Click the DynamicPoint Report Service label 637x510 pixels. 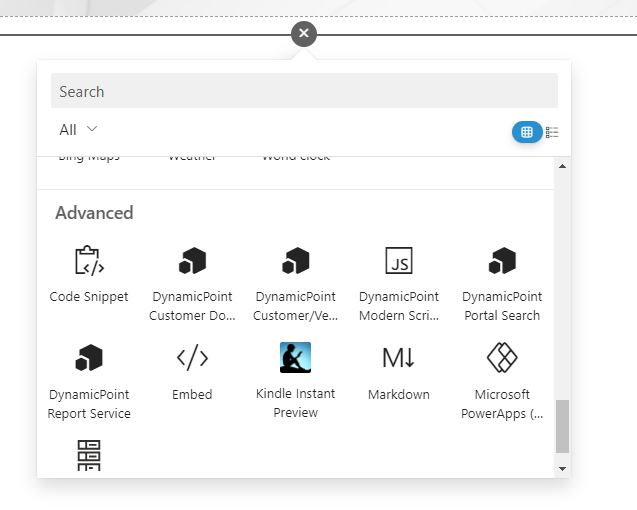click(x=89, y=404)
